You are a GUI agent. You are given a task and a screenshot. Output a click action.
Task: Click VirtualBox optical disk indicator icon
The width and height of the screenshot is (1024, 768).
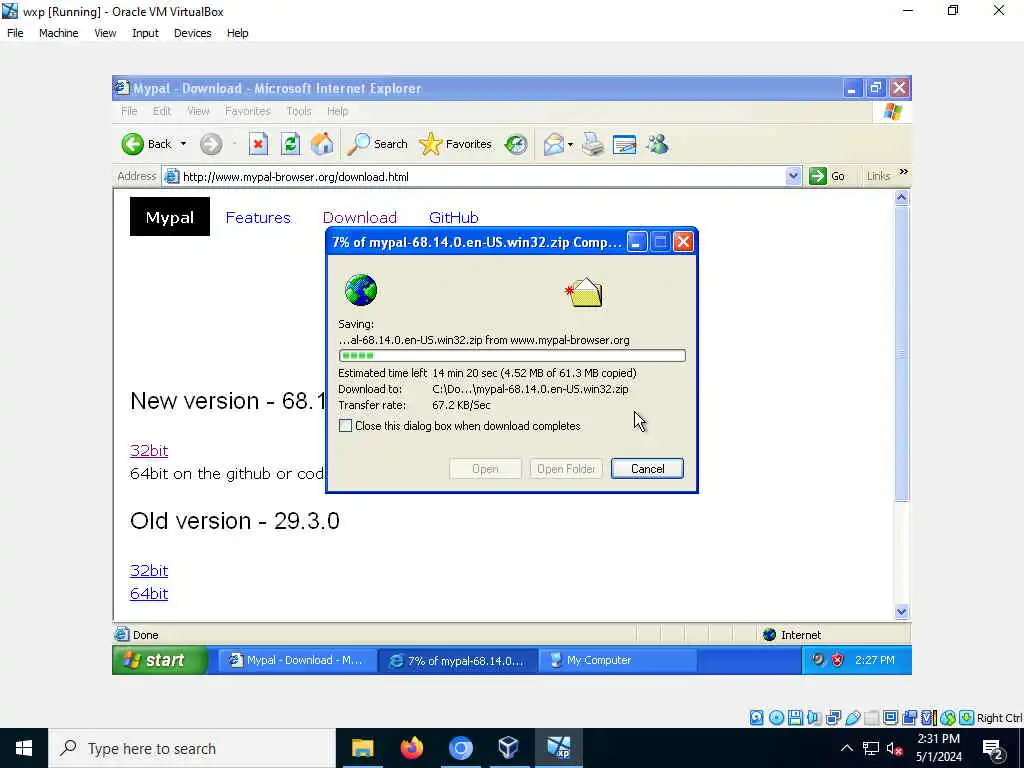[776, 718]
